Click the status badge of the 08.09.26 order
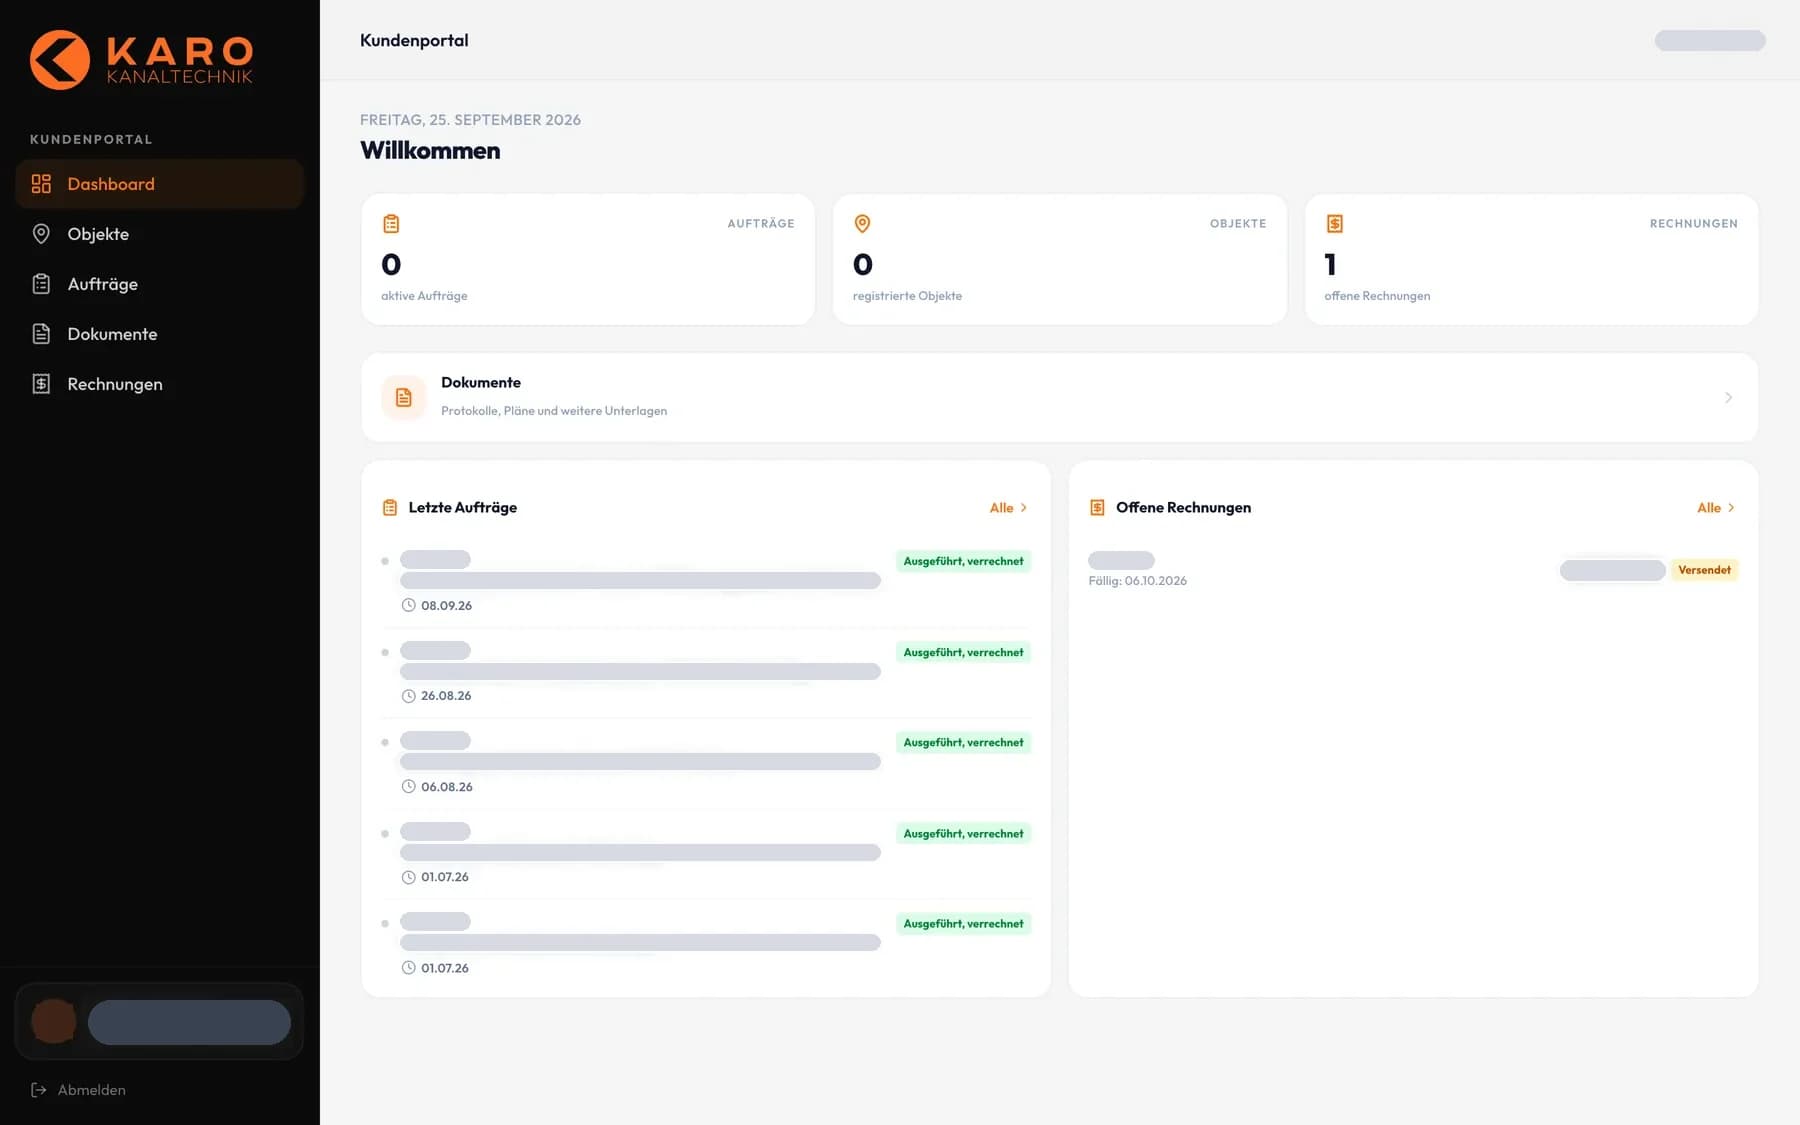This screenshot has width=1800, height=1125. coord(963,562)
